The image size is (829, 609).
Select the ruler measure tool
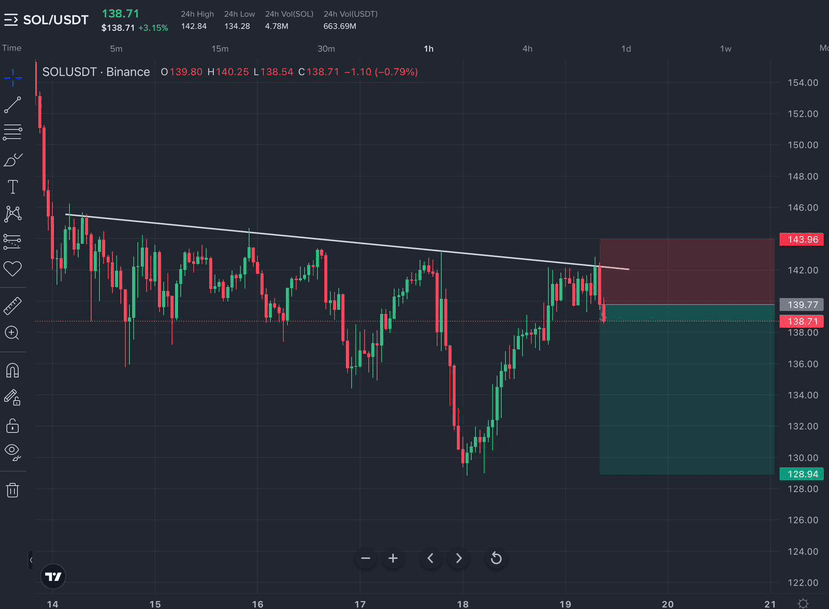[13, 306]
